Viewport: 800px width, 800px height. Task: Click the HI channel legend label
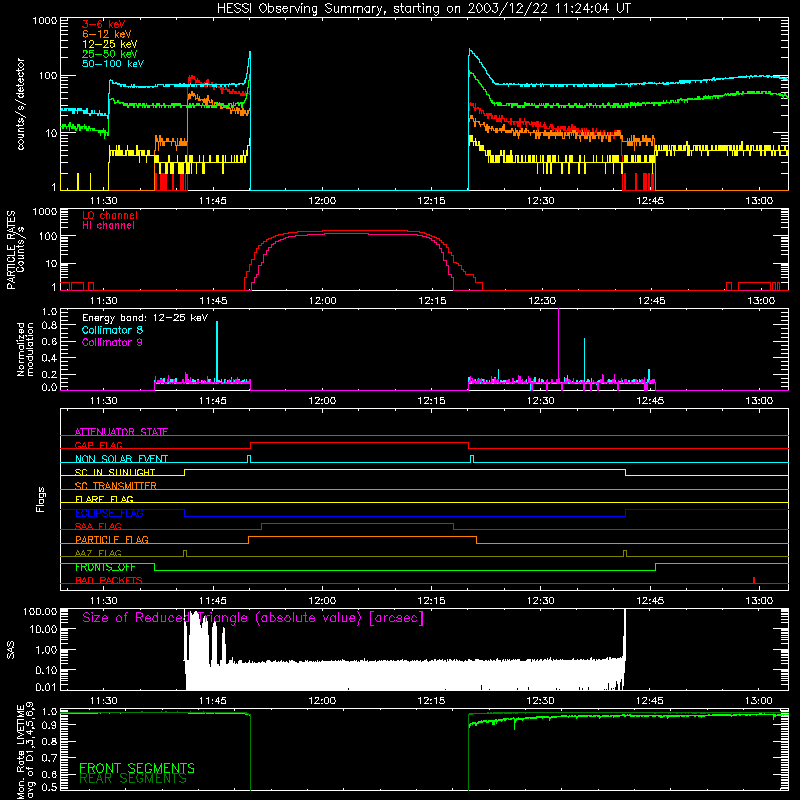pyautogui.click(x=108, y=226)
